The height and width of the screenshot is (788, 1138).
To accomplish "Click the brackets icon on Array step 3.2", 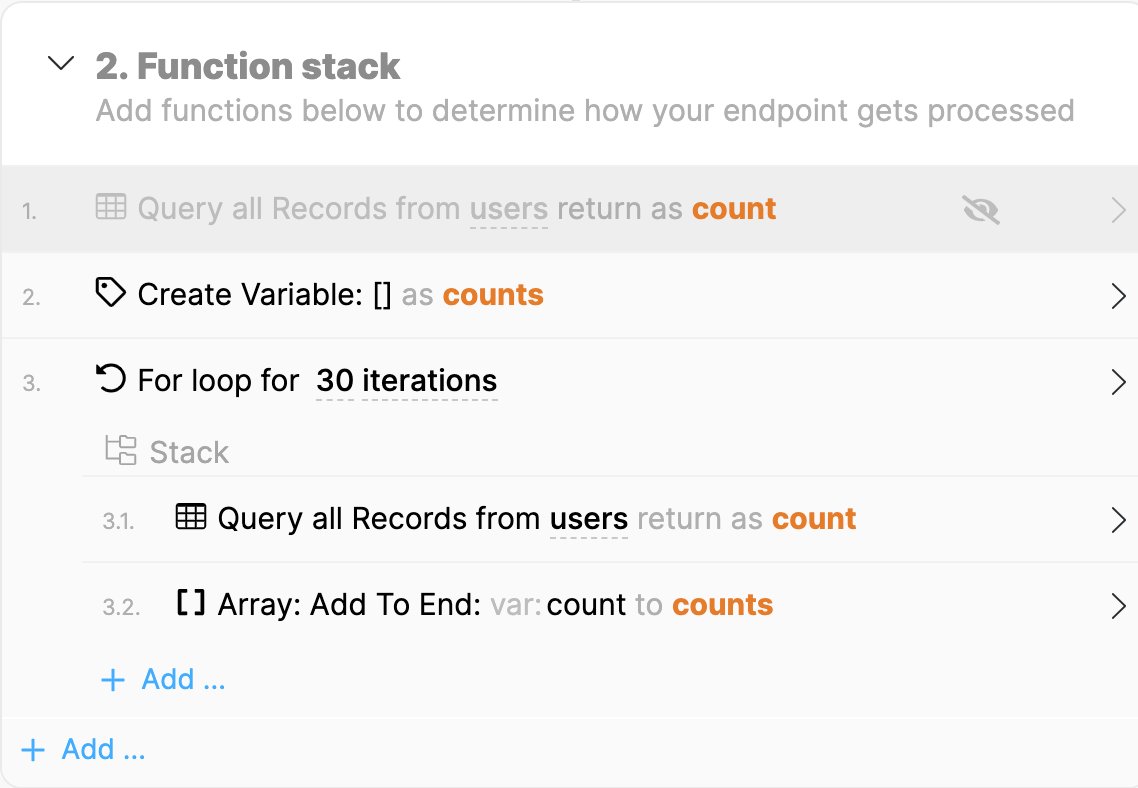I will (191, 602).
